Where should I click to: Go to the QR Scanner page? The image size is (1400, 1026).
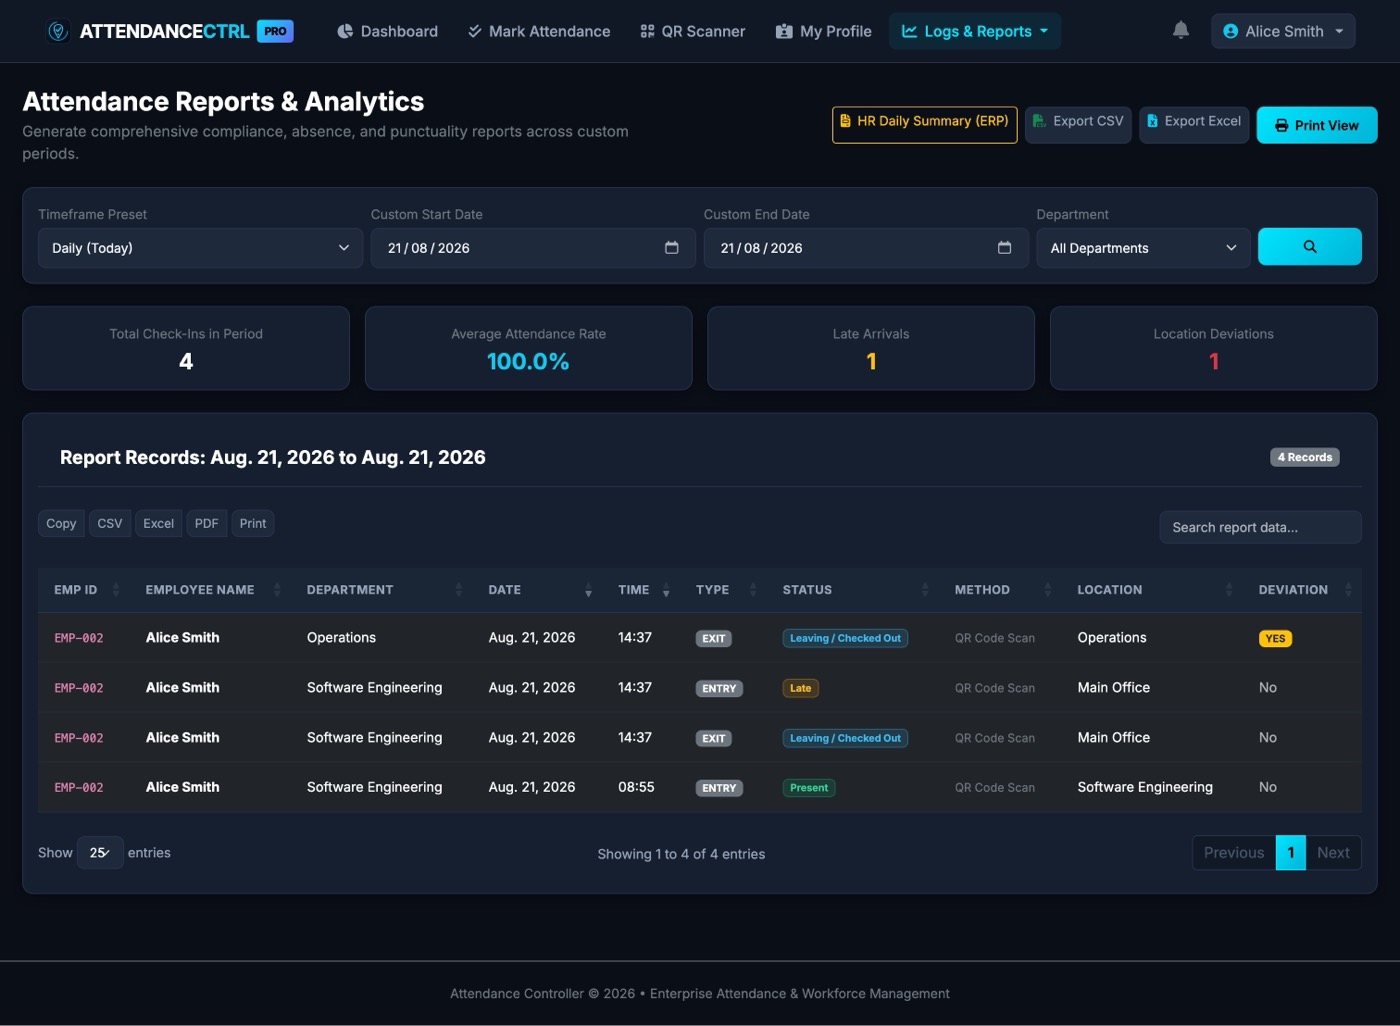(692, 31)
